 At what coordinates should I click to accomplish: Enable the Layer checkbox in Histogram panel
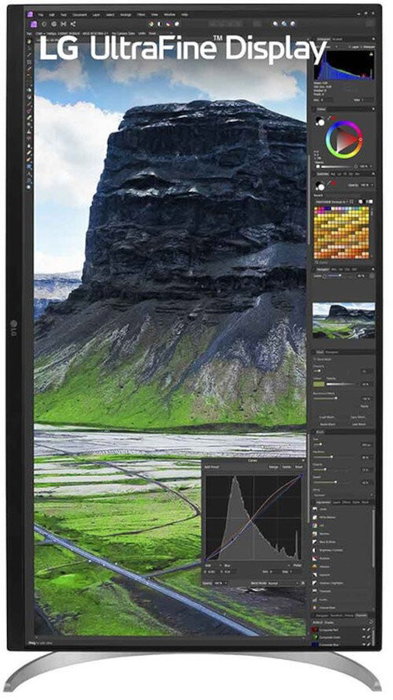point(349,46)
